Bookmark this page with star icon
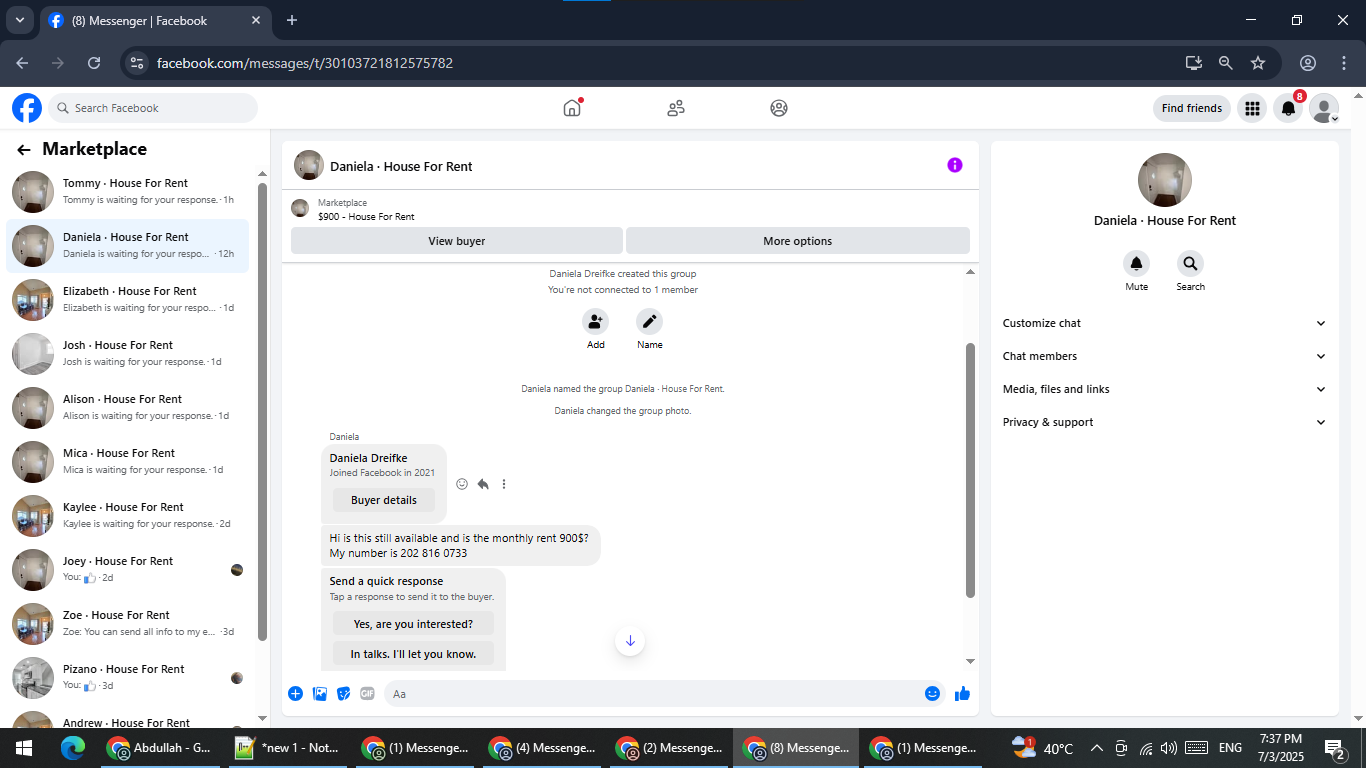 (x=1258, y=63)
